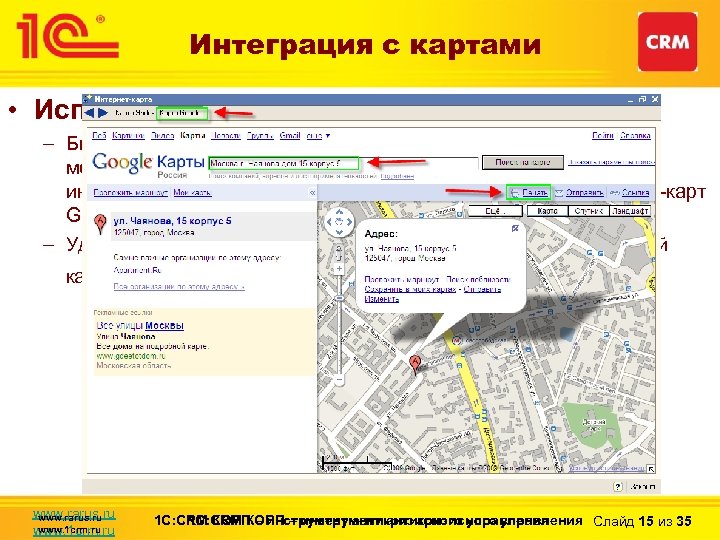Open the Мои карты link

[192, 192]
